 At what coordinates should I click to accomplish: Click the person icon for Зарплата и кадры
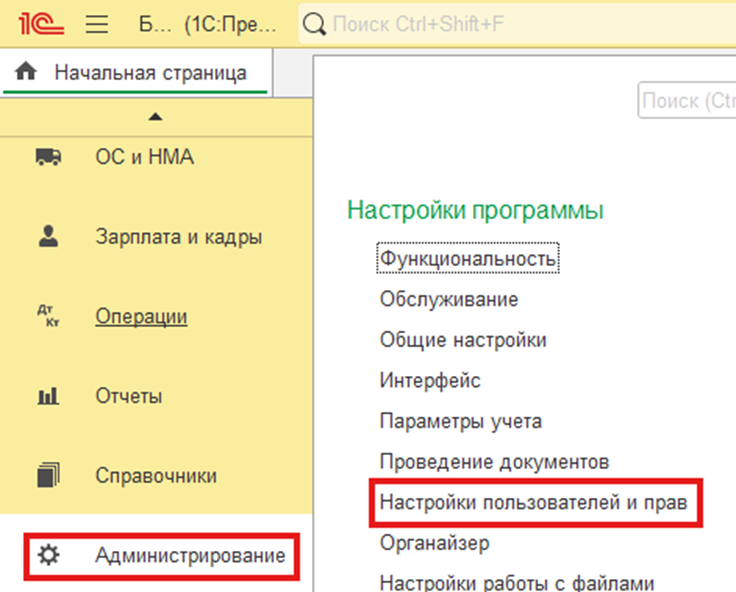tap(48, 237)
